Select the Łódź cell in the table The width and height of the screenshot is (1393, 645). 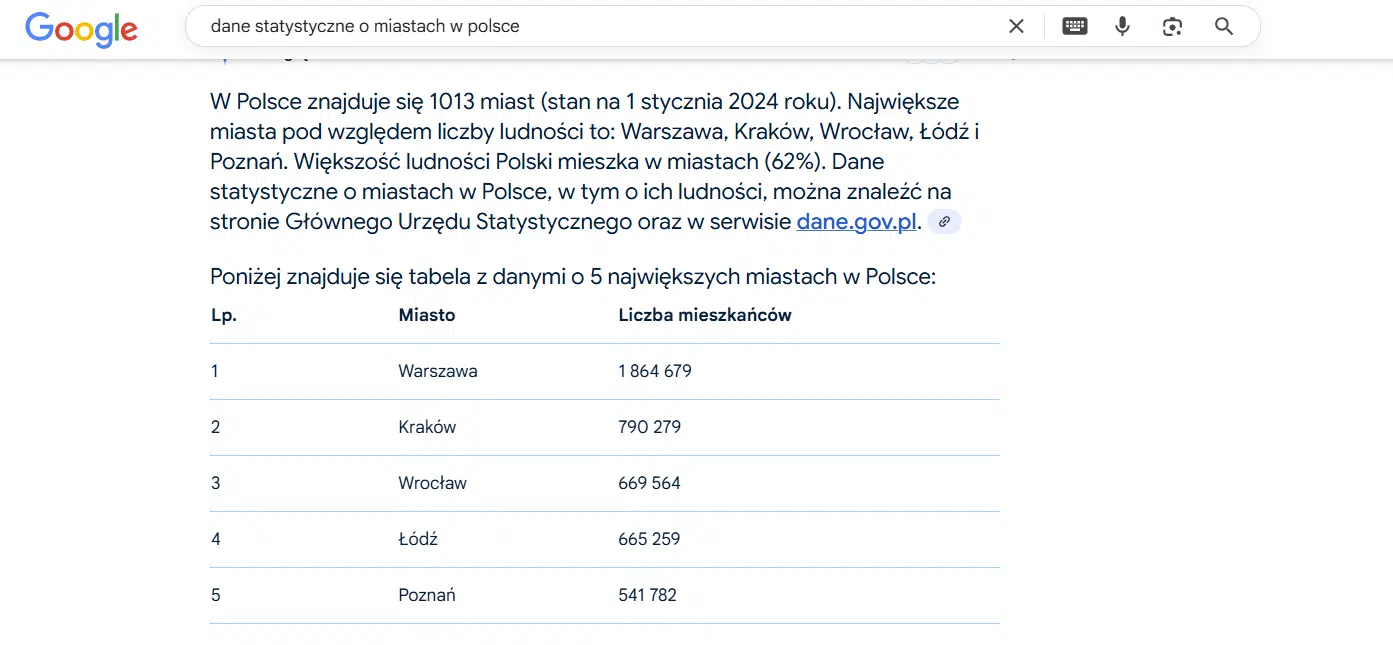pyautogui.click(x=418, y=539)
